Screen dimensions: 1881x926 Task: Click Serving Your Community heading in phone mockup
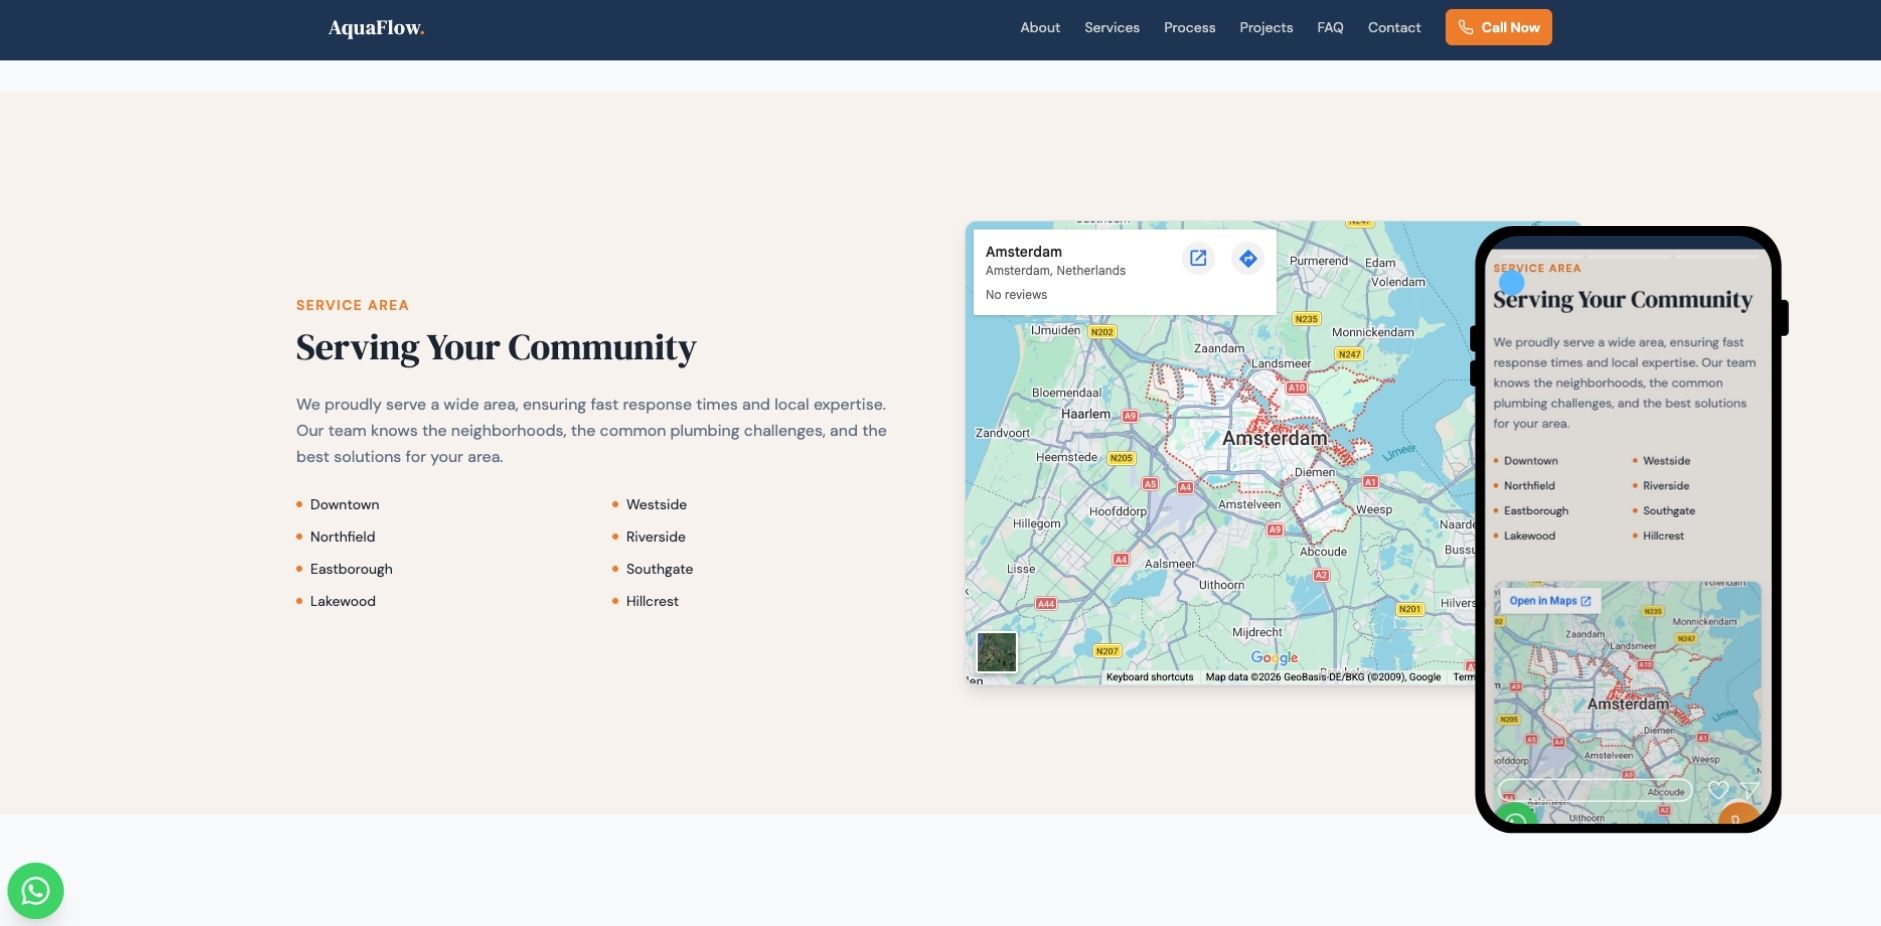click(1623, 300)
